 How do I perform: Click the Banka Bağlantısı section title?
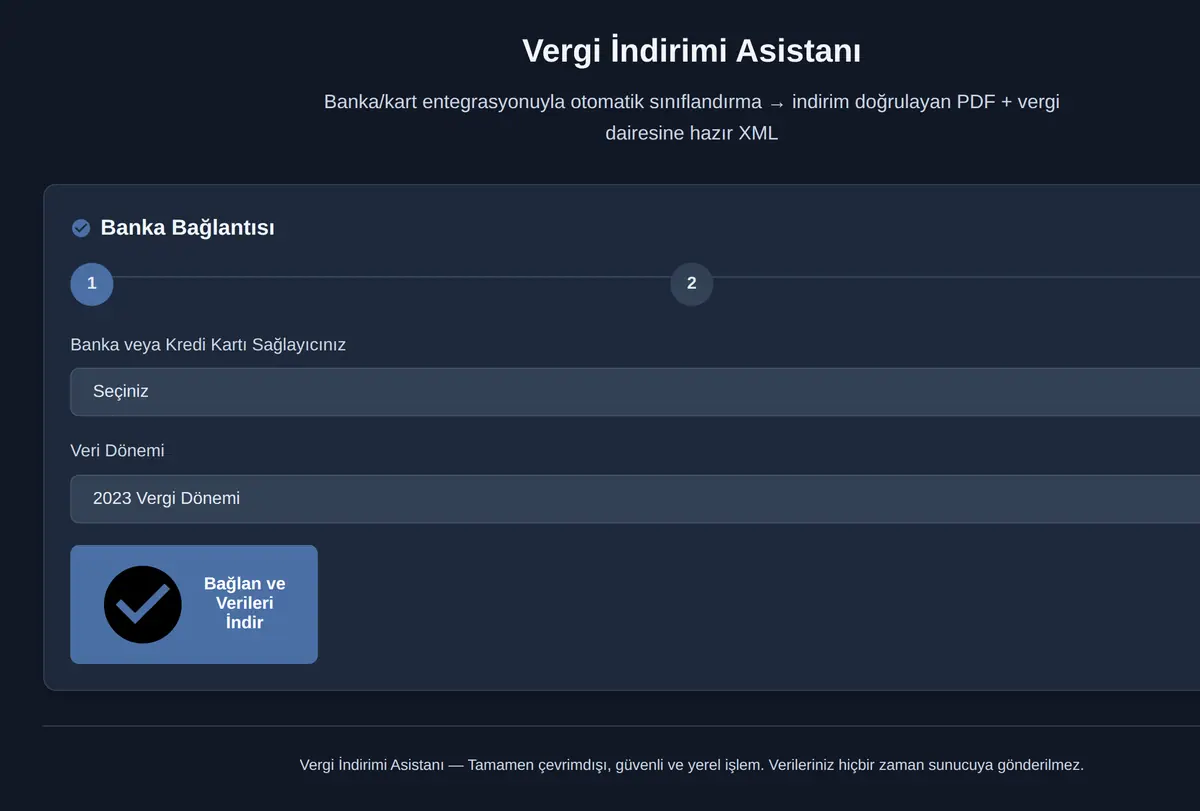click(187, 228)
